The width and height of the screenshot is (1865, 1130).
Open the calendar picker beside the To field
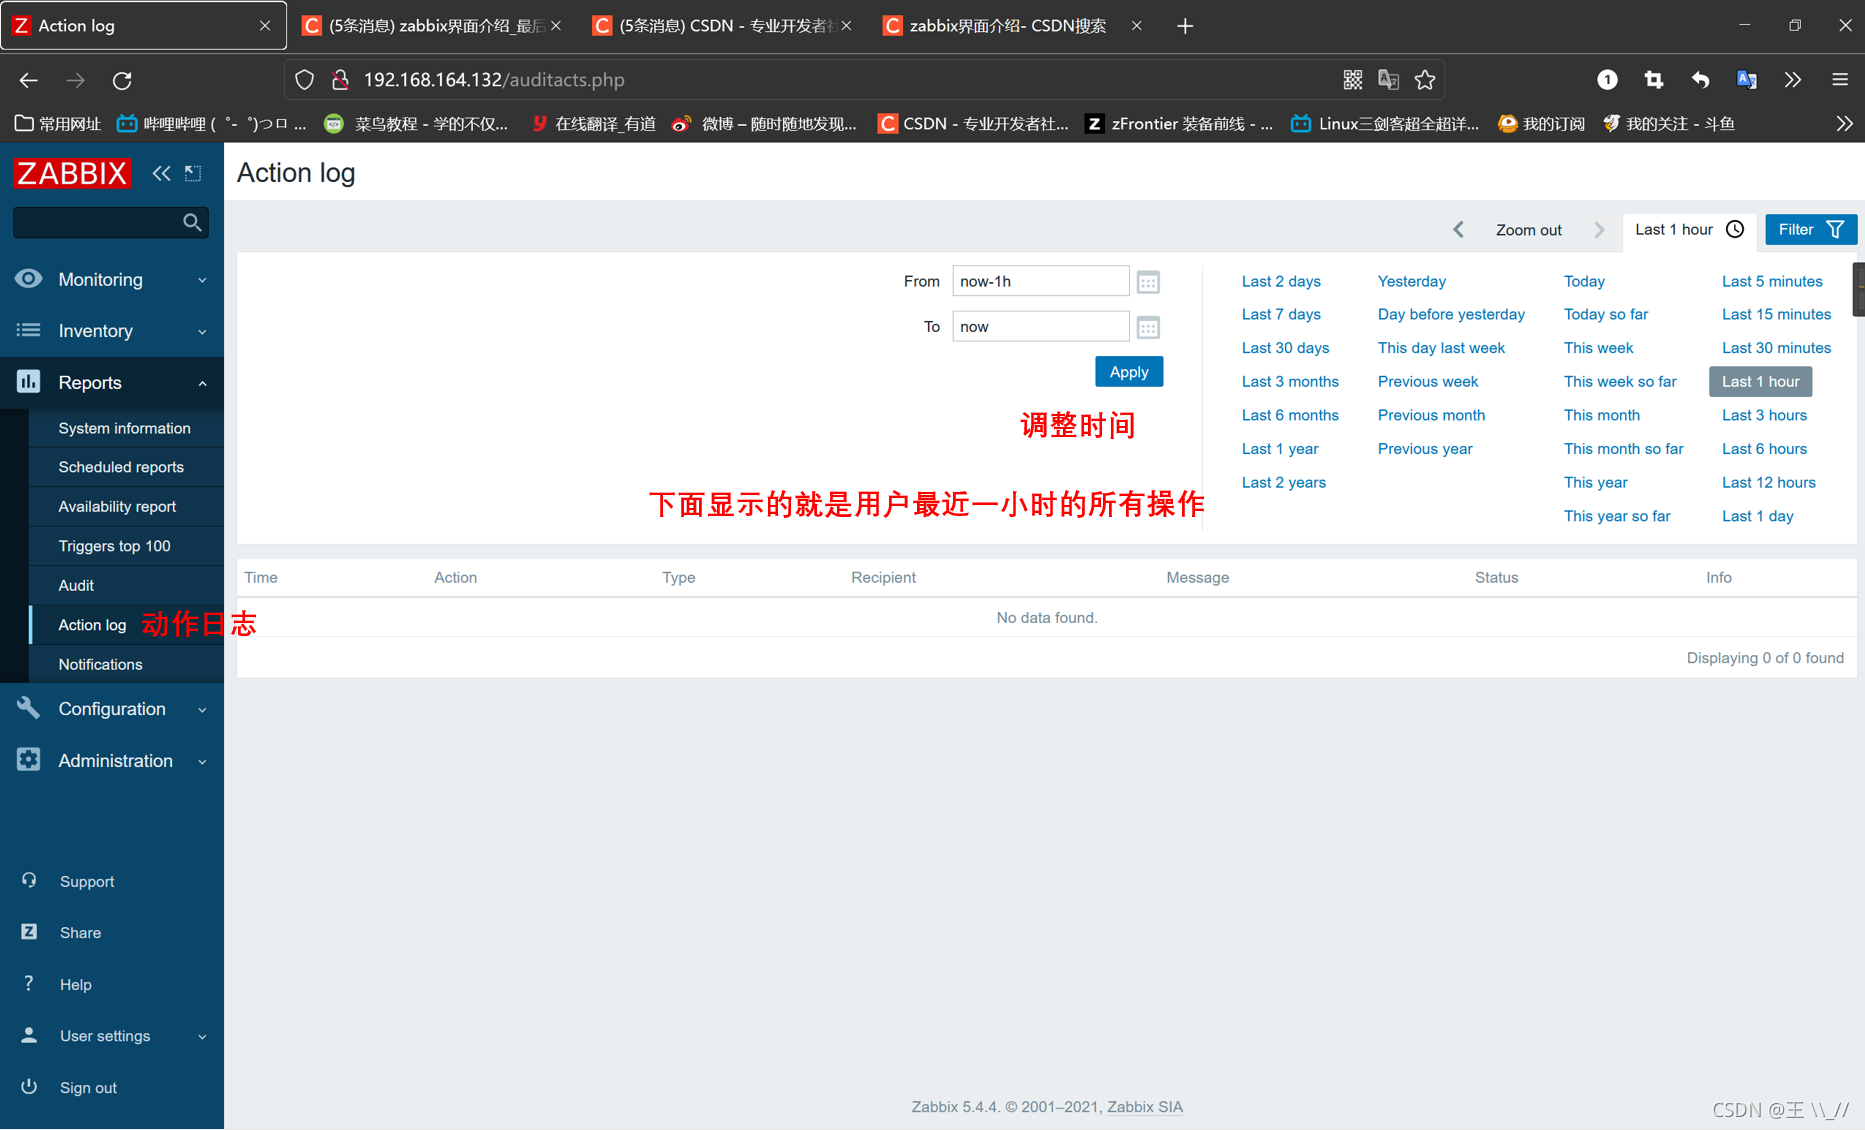click(x=1147, y=326)
